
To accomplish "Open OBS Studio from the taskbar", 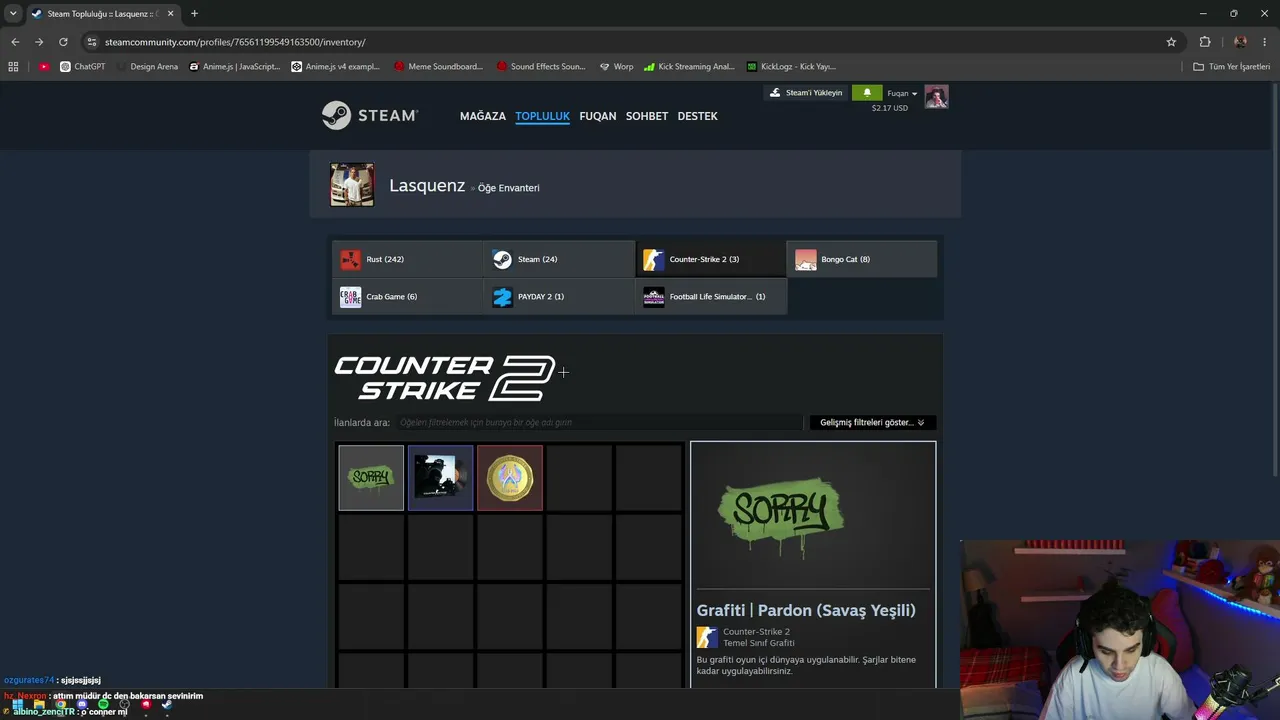I will click(124, 705).
